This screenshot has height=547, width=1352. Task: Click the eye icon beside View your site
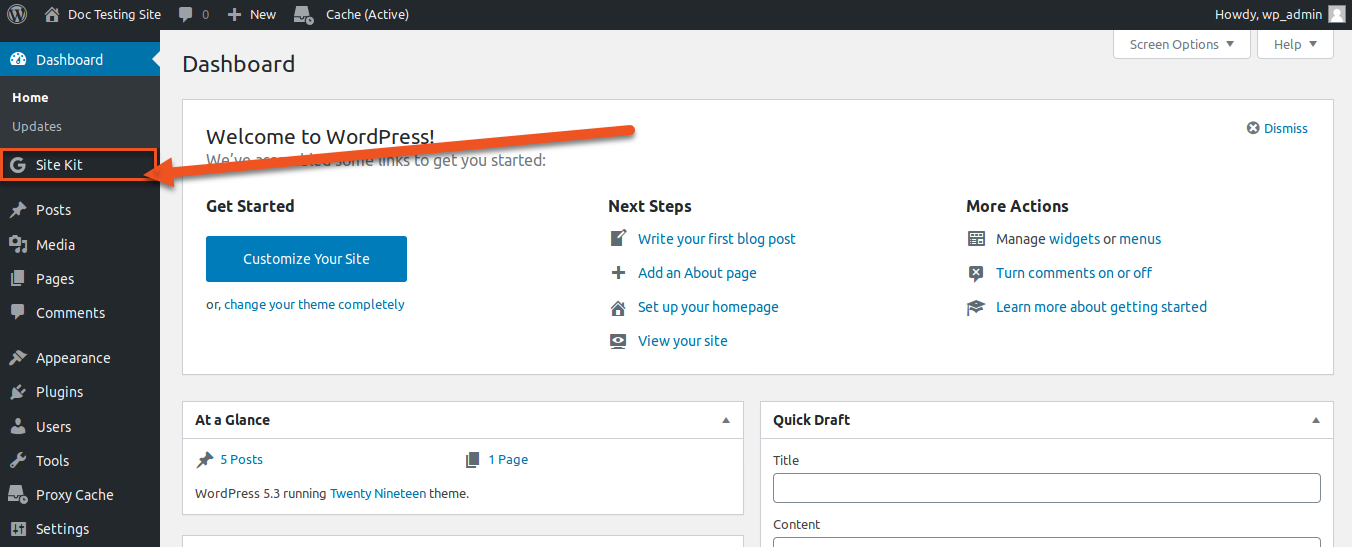coord(618,341)
